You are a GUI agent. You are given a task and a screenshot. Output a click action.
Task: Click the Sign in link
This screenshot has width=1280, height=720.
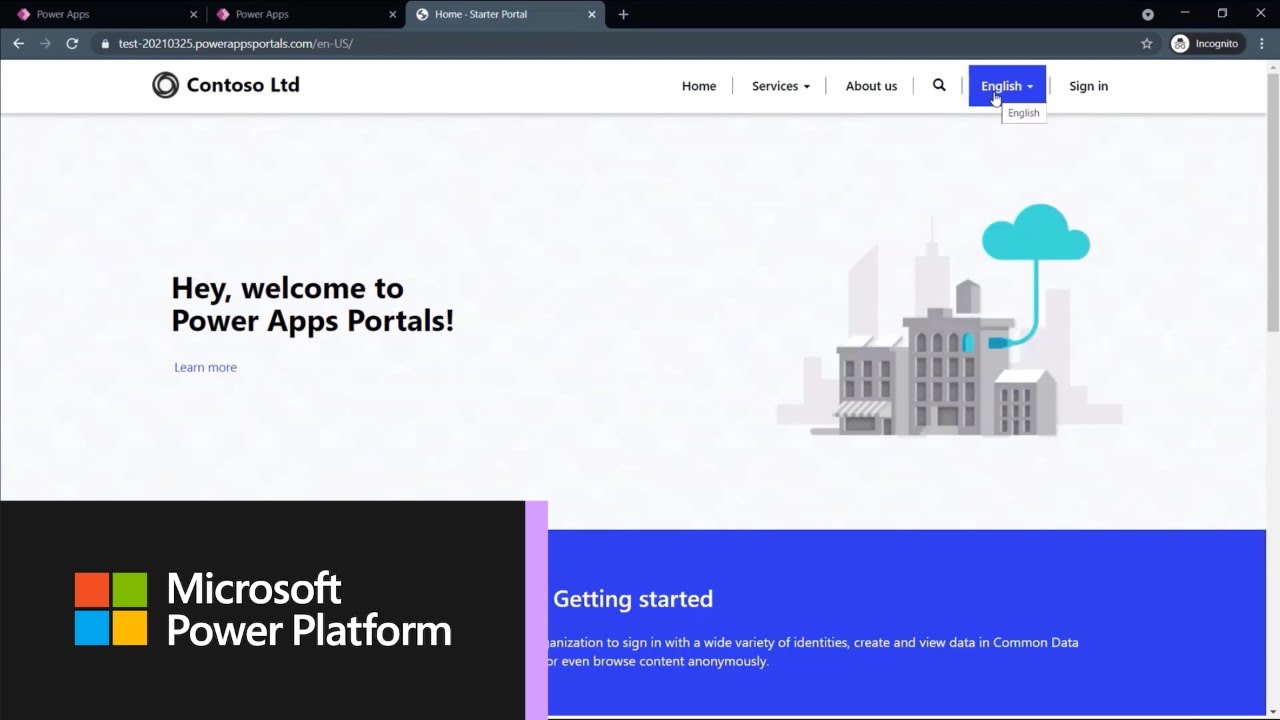[1088, 86]
